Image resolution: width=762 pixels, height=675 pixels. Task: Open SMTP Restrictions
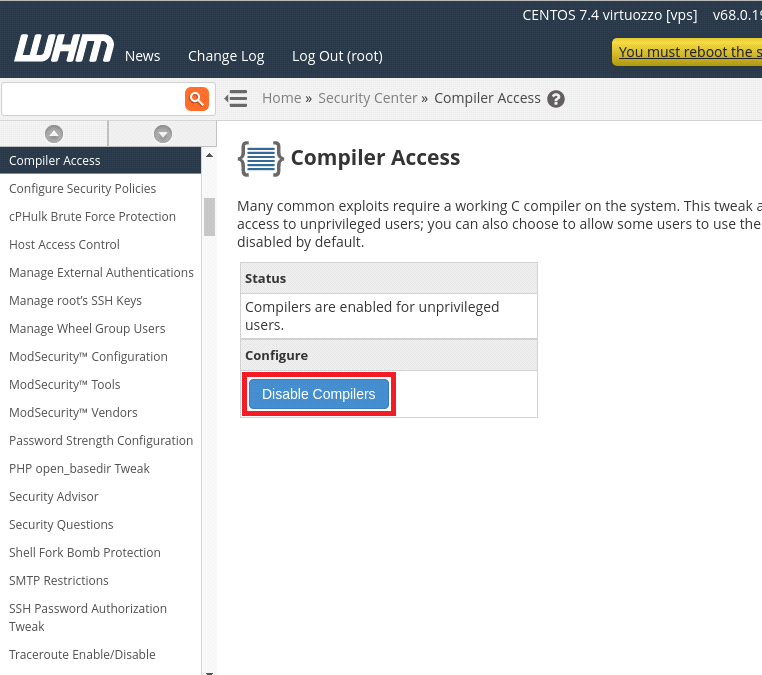click(58, 581)
